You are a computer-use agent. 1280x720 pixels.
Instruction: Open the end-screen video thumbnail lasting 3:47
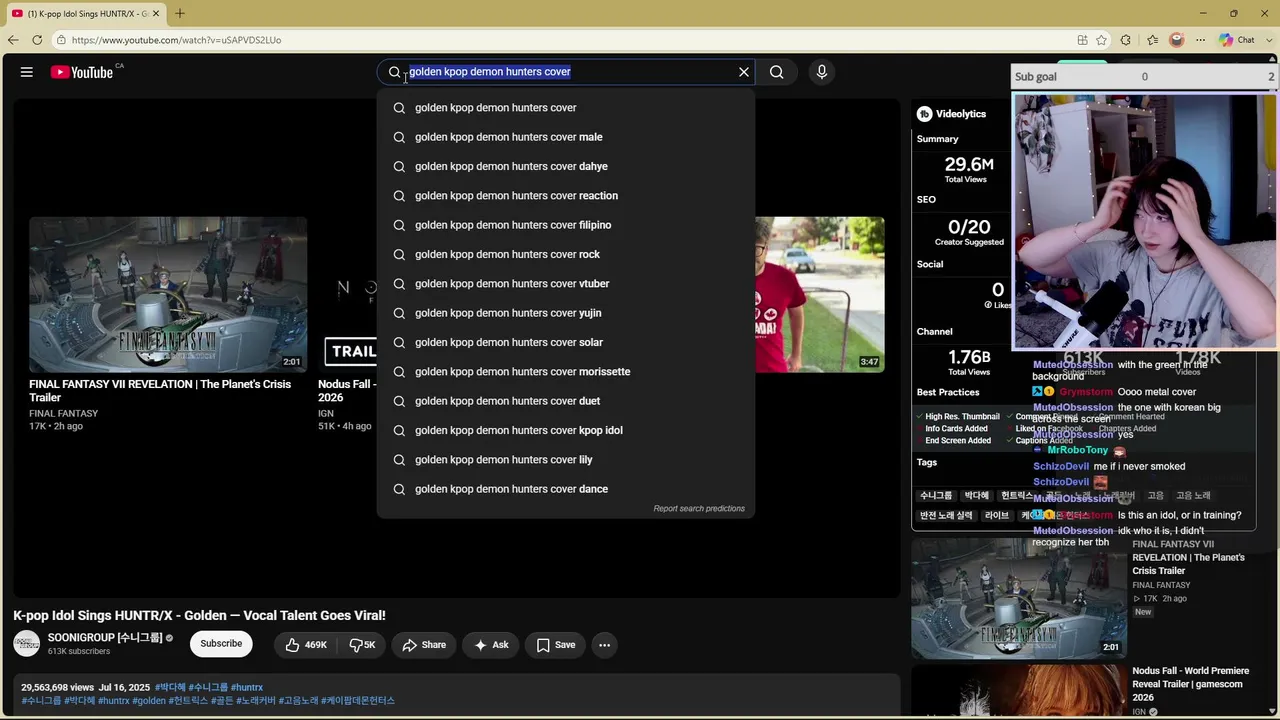point(820,295)
